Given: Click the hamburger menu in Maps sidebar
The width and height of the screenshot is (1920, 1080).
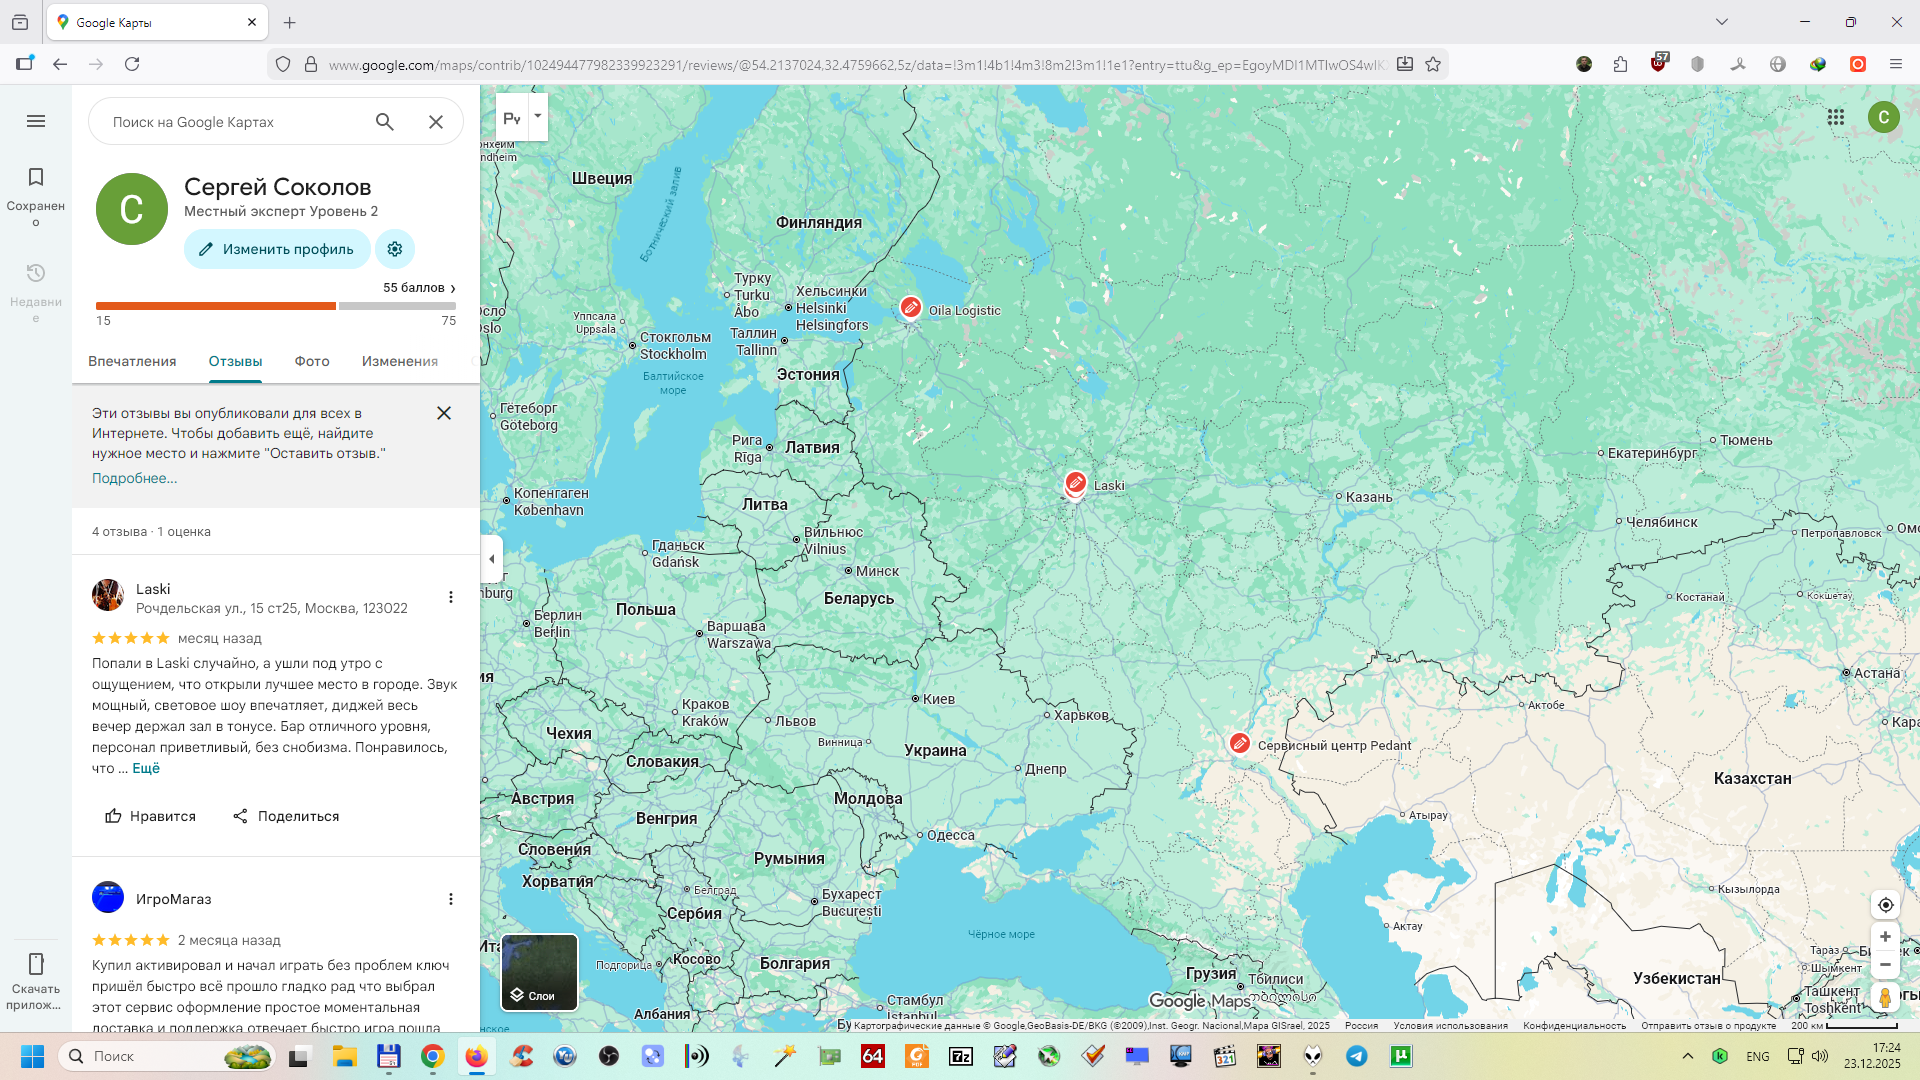Looking at the screenshot, I should click(36, 121).
